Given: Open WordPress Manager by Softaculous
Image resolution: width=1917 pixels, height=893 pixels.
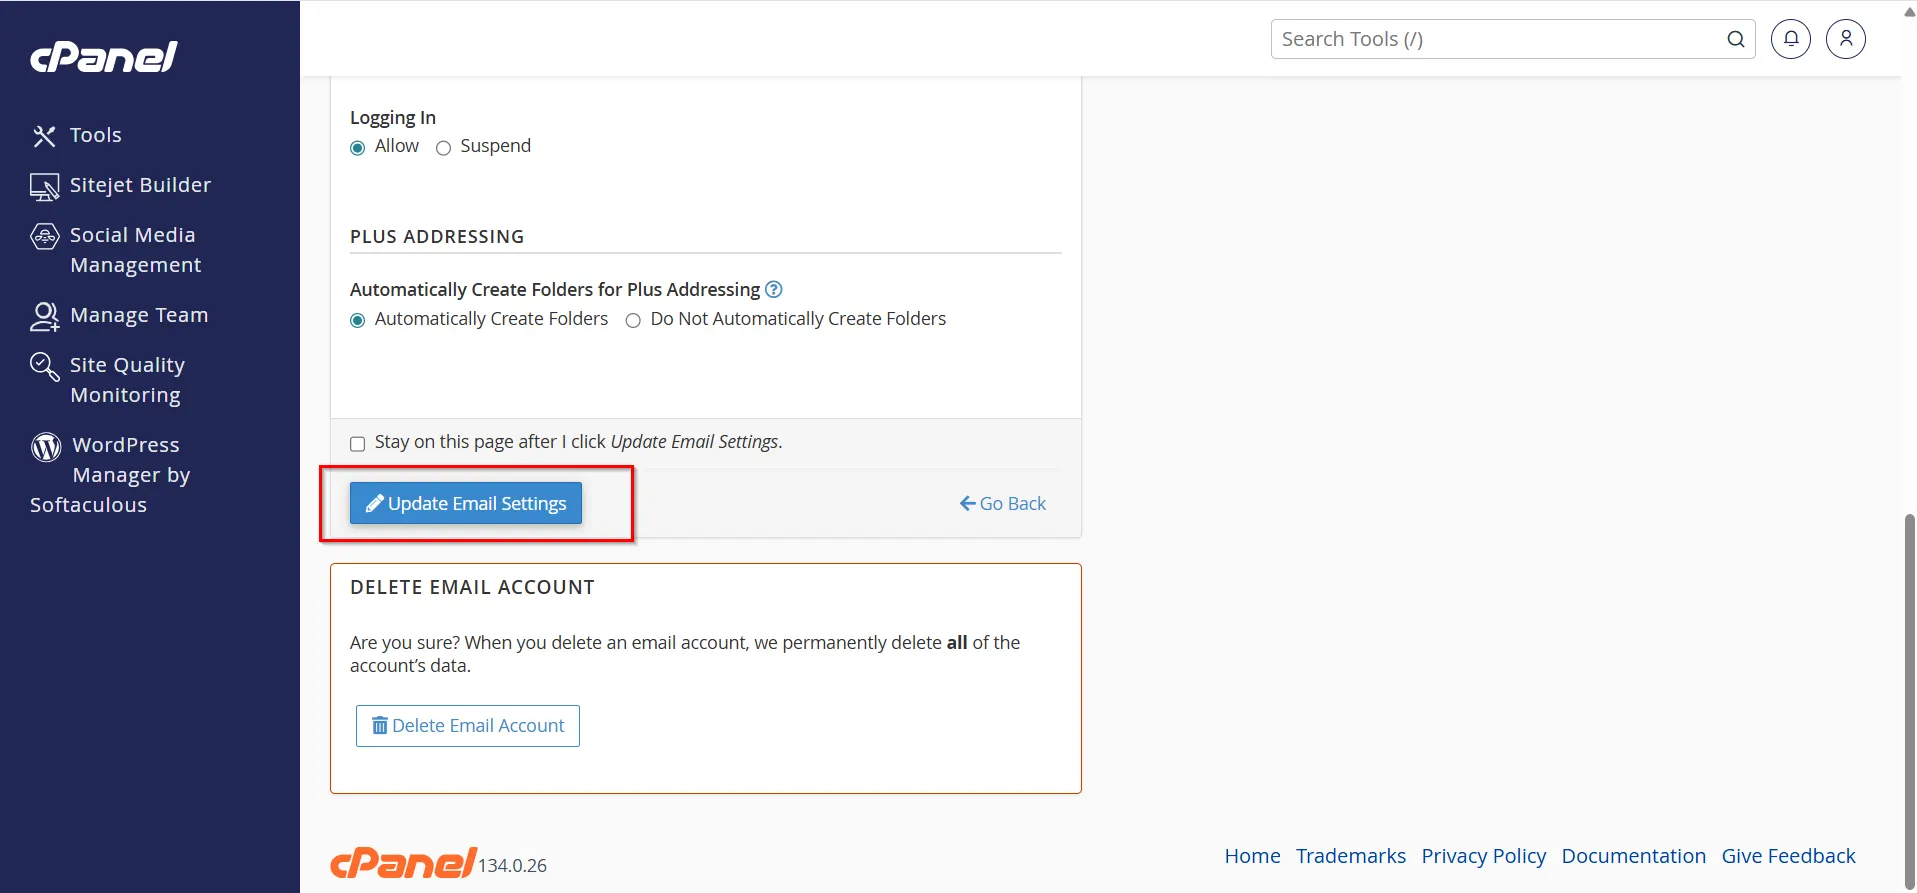Looking at the screenshot, I should [110, 475].
